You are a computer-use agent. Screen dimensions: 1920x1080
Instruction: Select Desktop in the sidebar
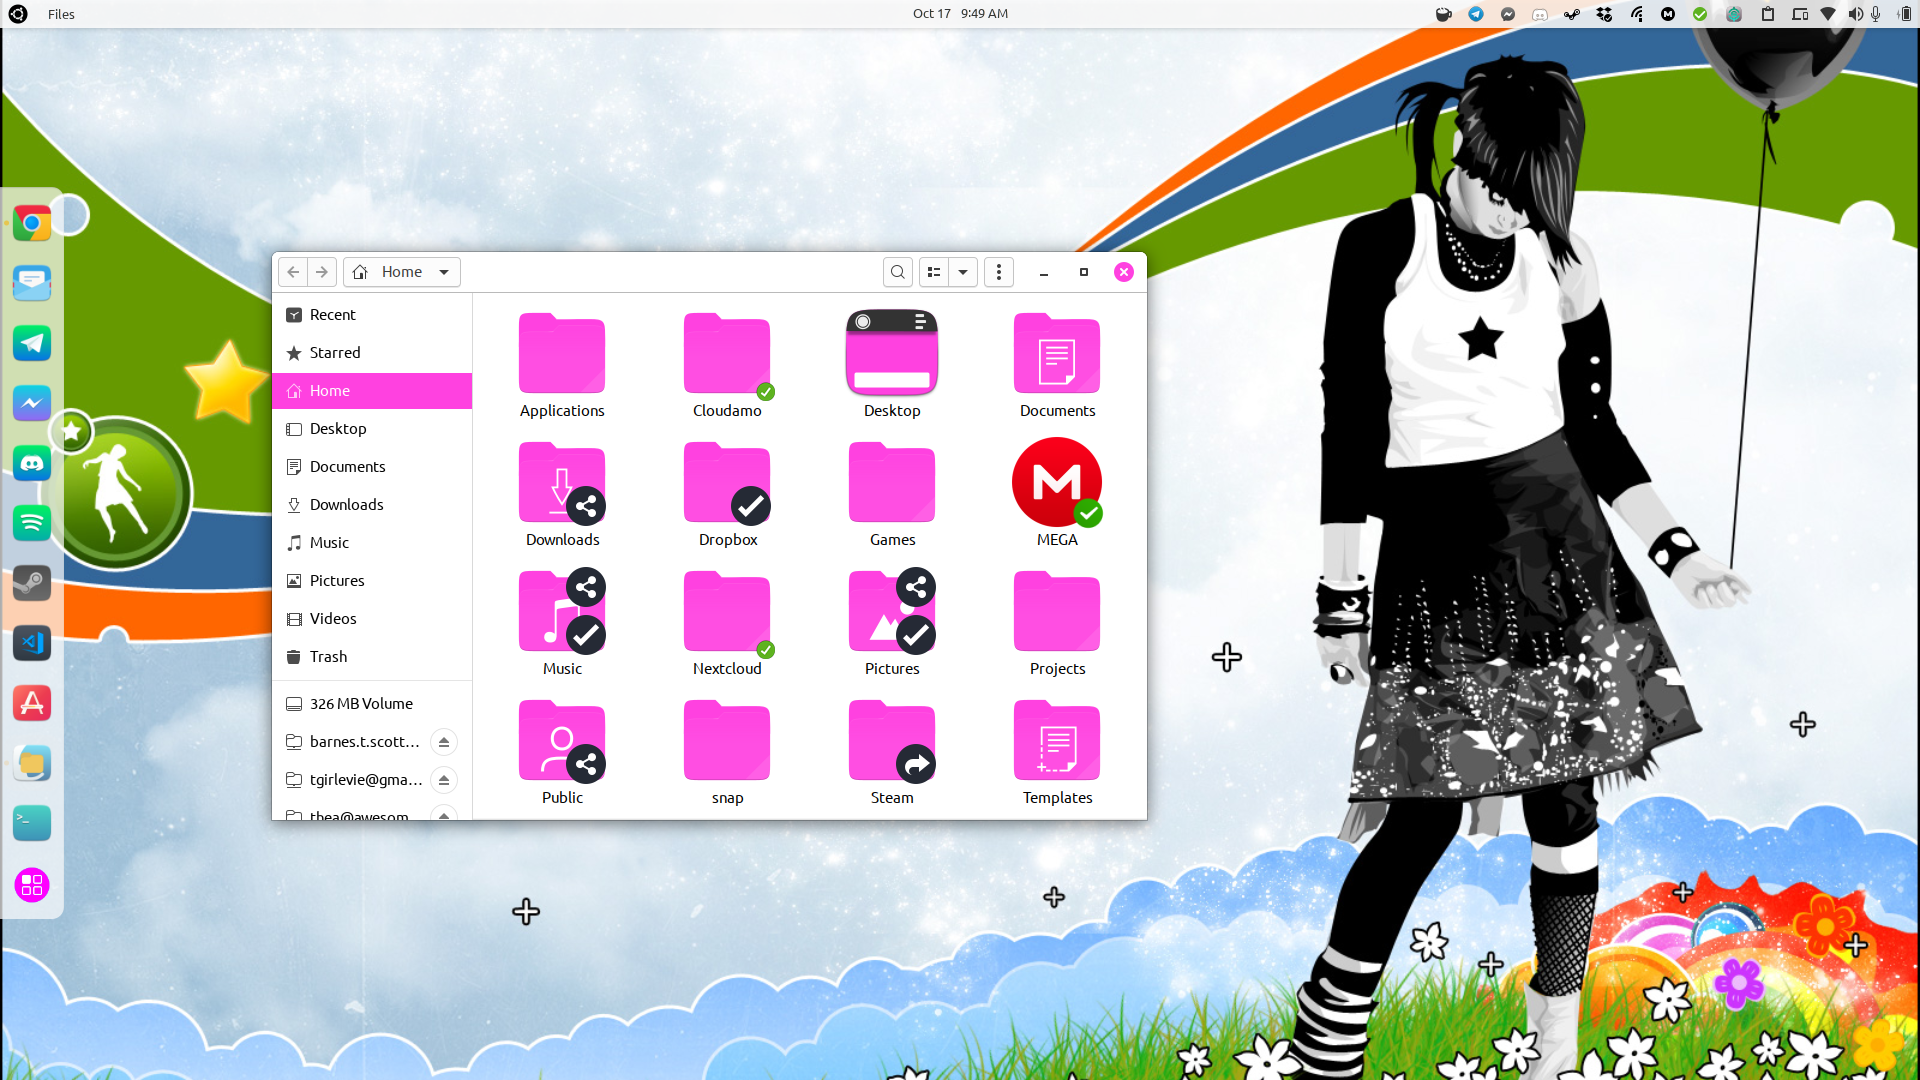[x=372, y=429]
